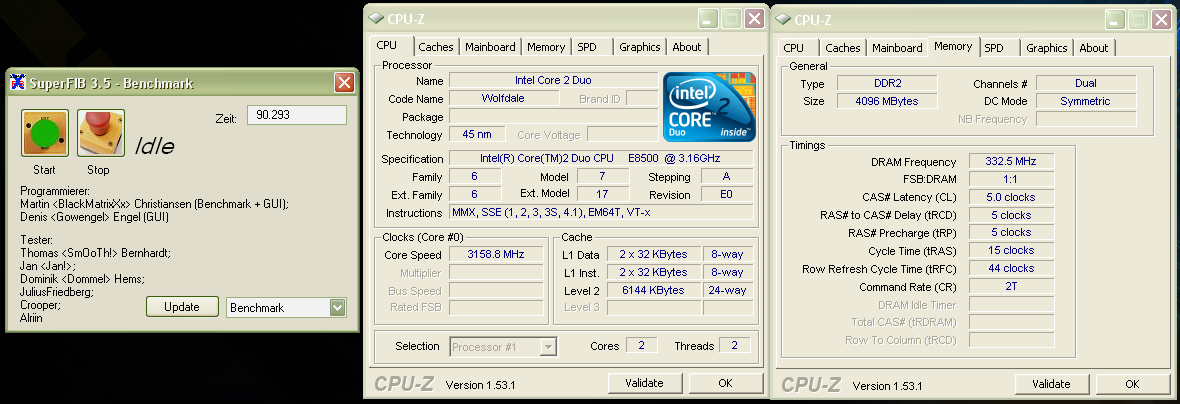Click the right CPU-Z window title icon
Image resolution: width=1180 pixels, height=404 pixels.
783,20
